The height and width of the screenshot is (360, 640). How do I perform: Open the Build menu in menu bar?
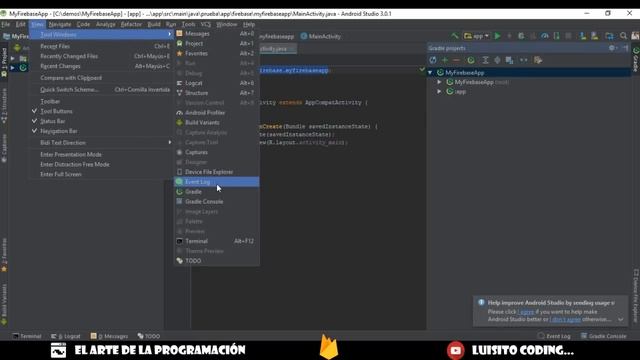pos(154,24)
